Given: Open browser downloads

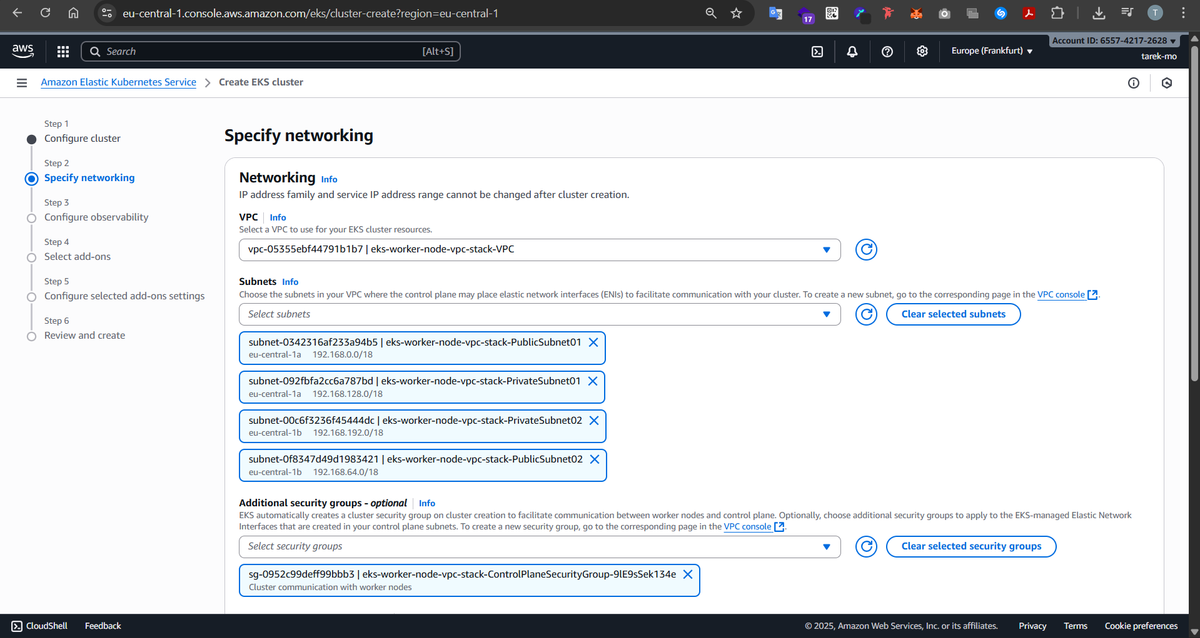Looking at the screenshot, I should [x=1098, y=13].
